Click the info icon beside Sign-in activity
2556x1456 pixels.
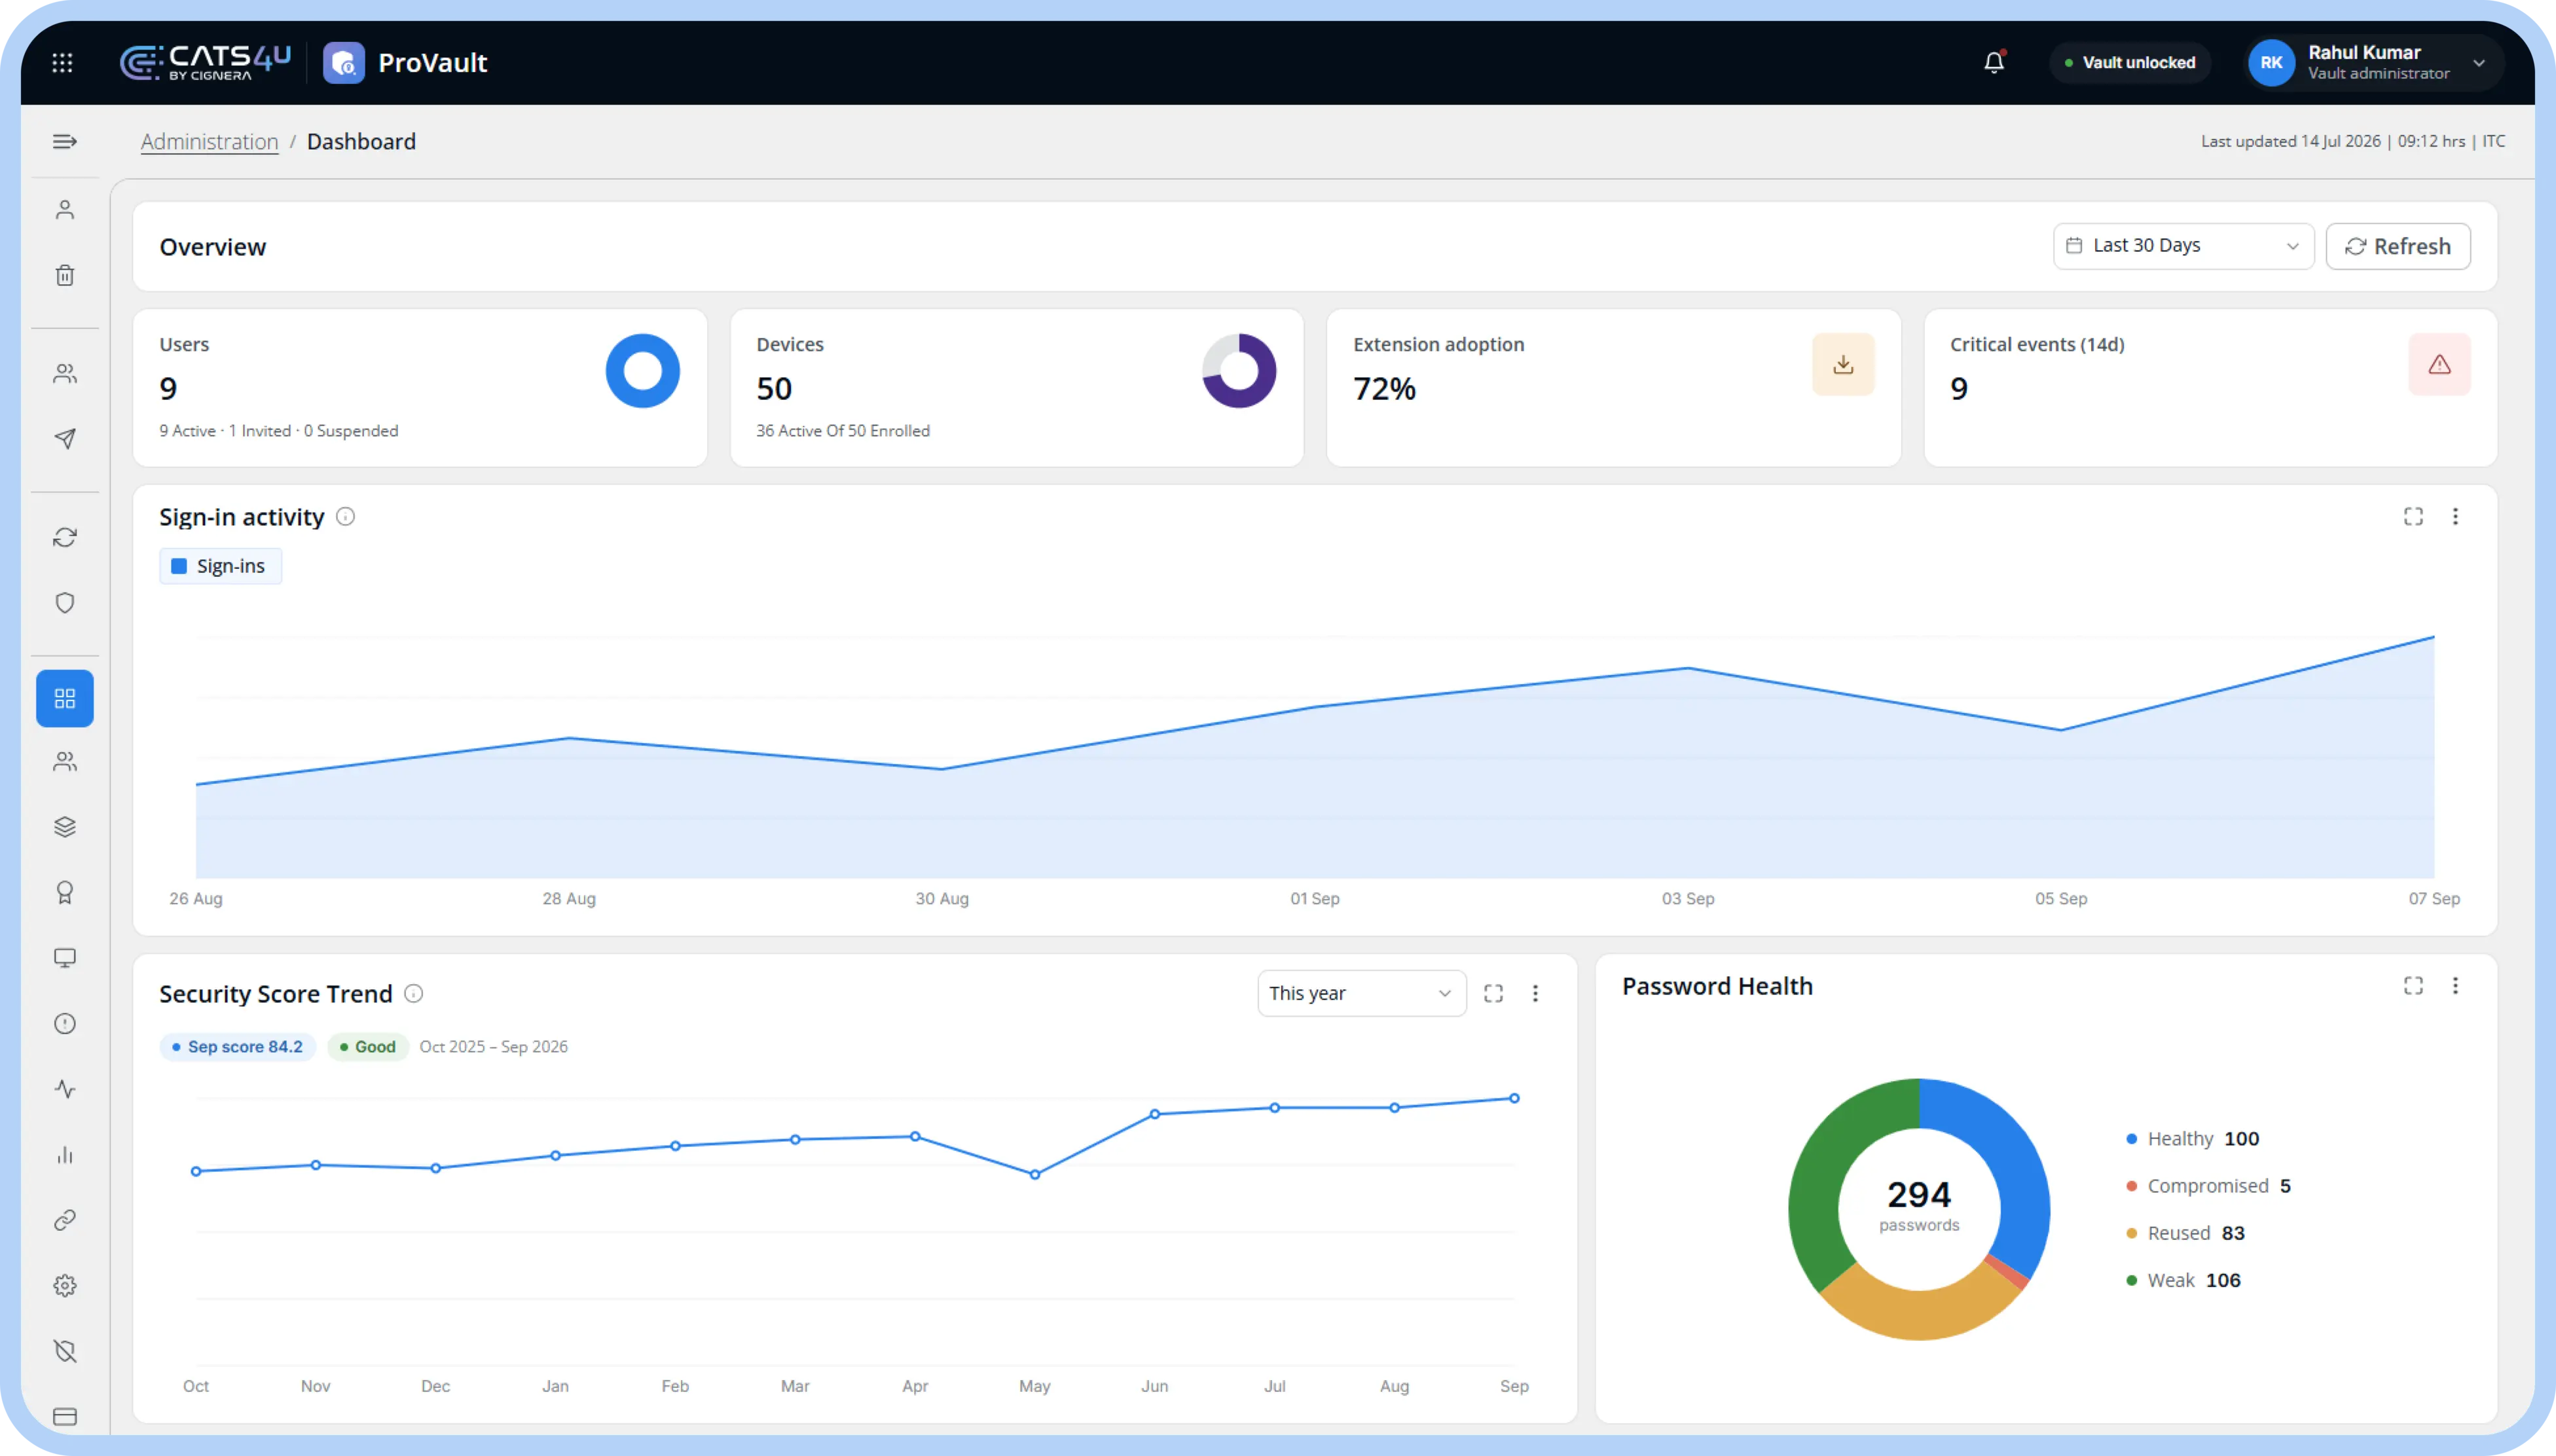tap(345, 516)
